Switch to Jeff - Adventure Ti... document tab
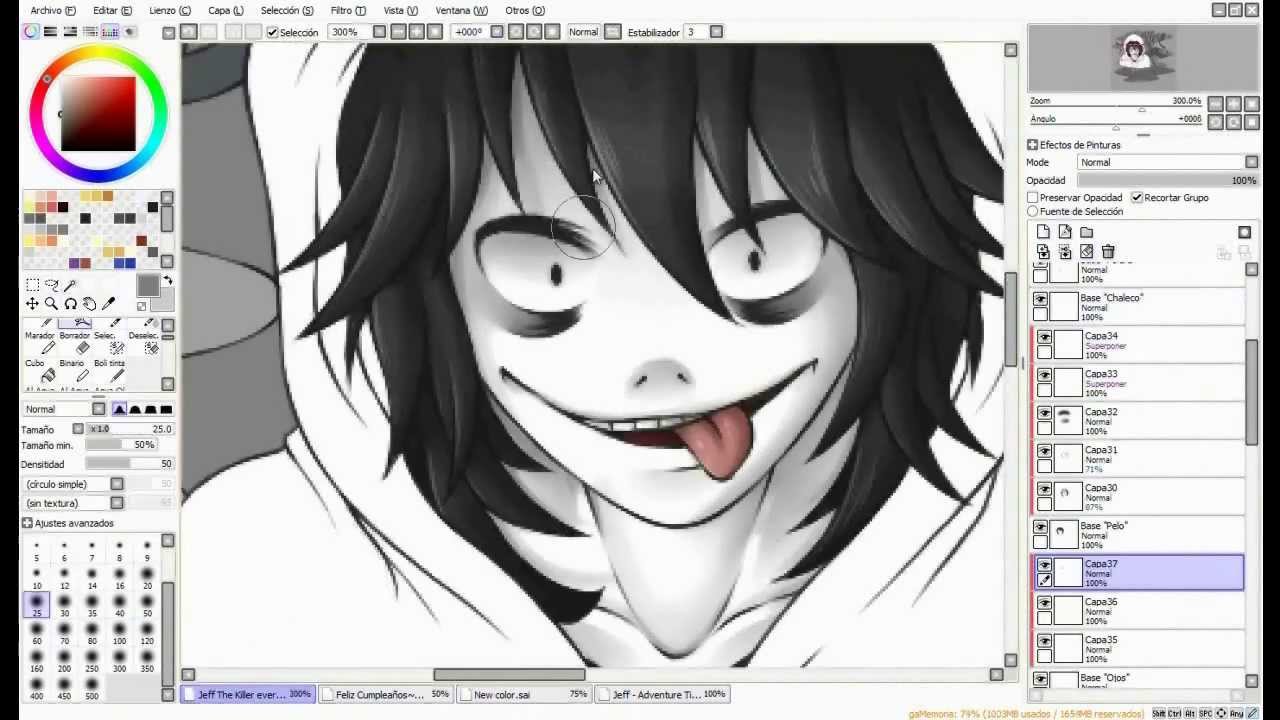 coord(662,694)
